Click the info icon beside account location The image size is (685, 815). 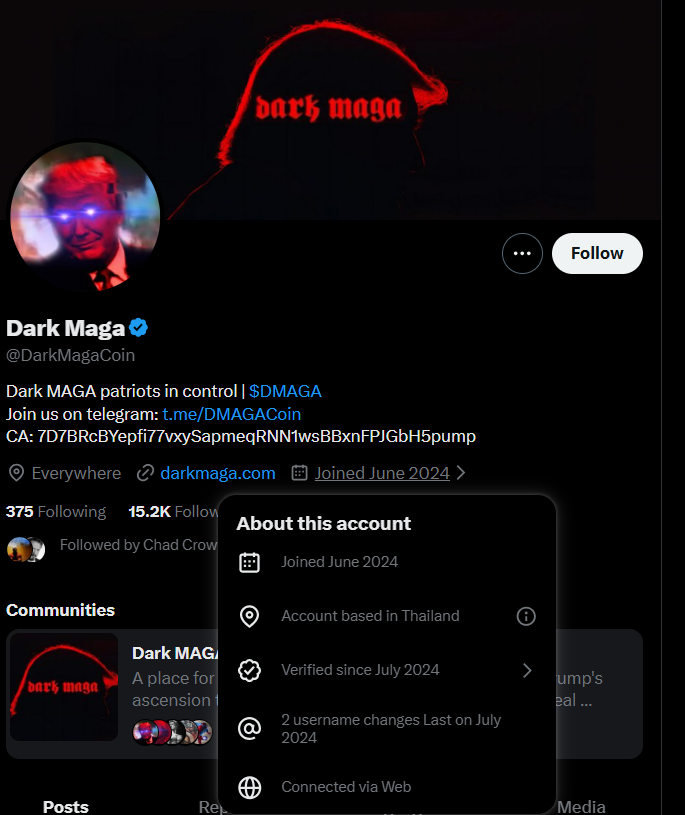(x=526, y=616)
